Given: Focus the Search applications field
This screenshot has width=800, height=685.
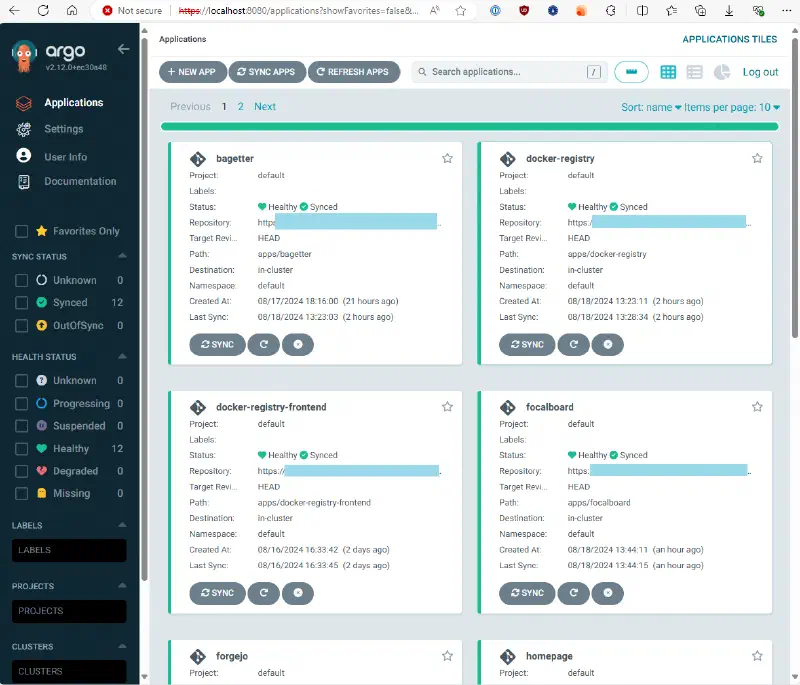Looking at the screenshot, I should (509, 72).
